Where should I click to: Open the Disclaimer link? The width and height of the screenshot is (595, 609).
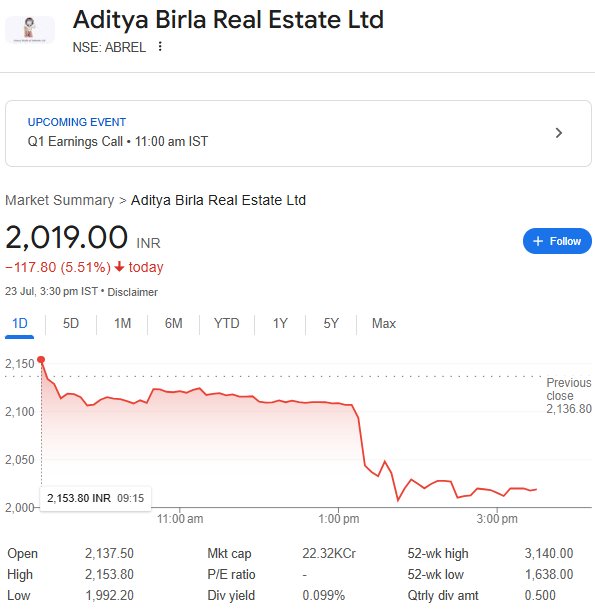tap(132, 292)
